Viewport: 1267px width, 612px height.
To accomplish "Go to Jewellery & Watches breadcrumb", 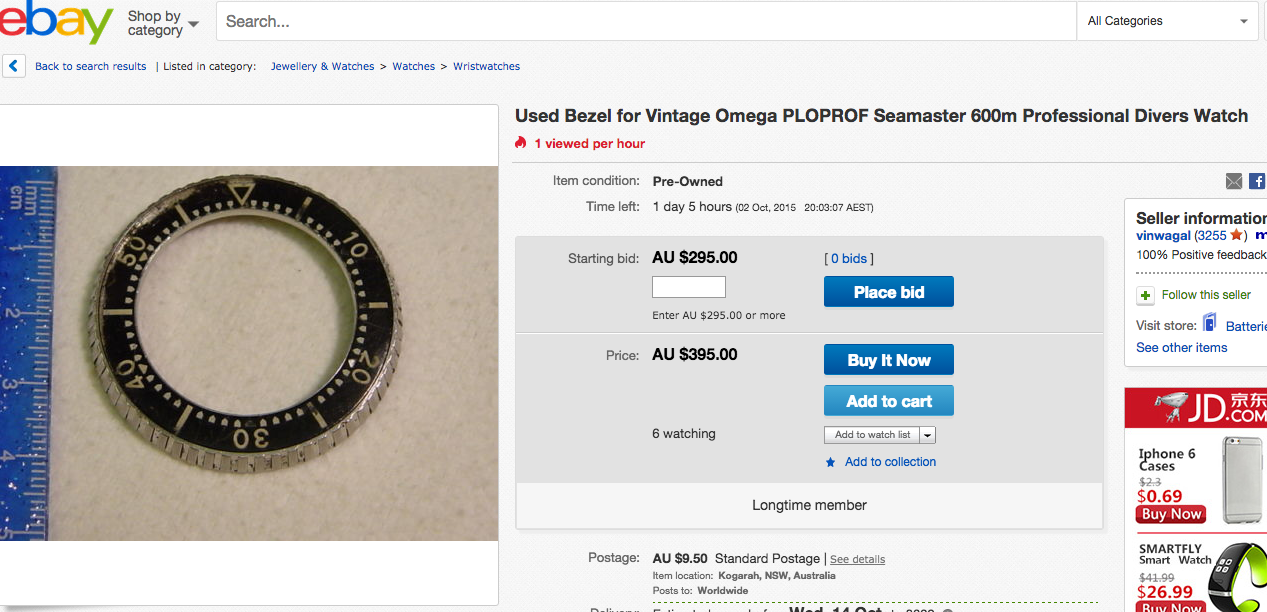I will (322, 67).
